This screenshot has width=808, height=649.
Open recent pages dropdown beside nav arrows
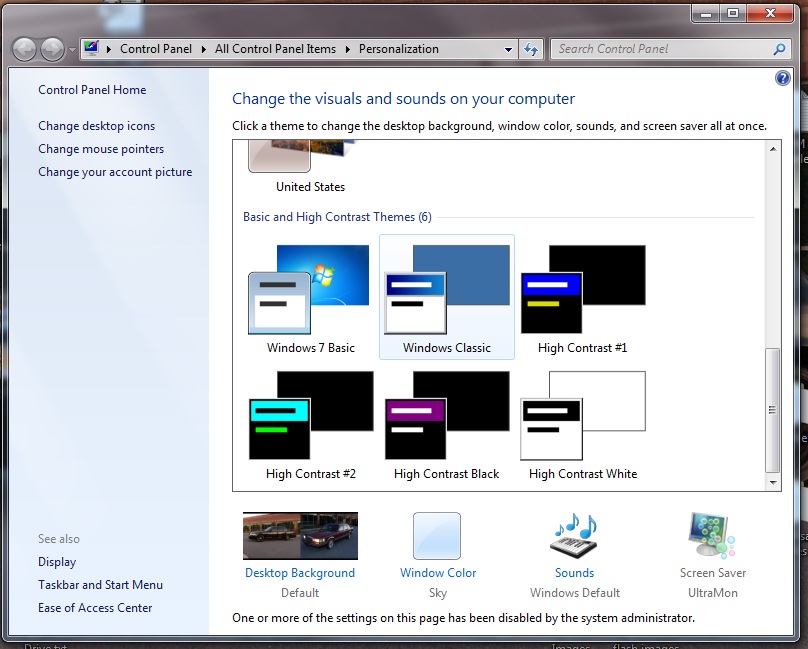(x=72, y=50)
